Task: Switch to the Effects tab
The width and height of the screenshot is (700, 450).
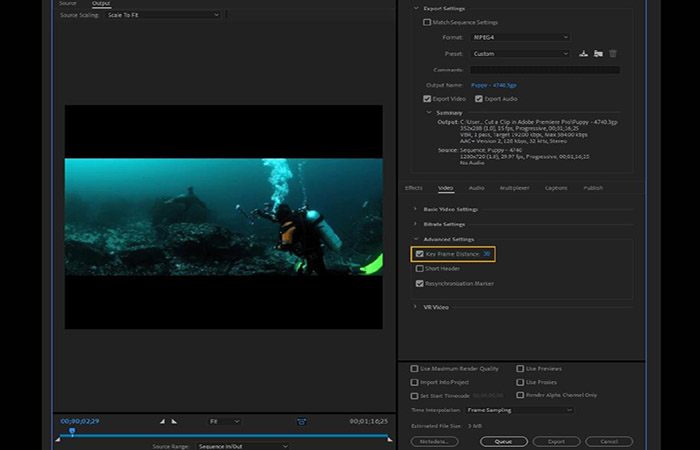Action: point(413,188)
